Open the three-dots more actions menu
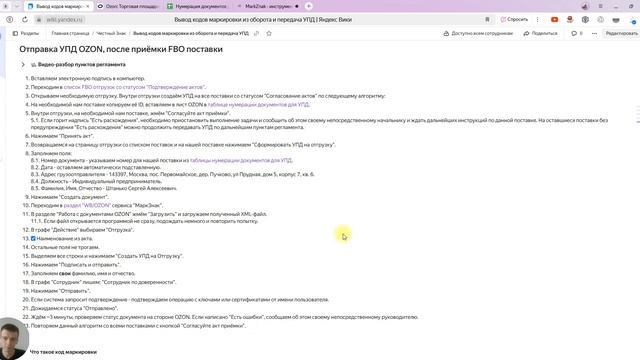The width and height of the screenshot is (640, 360). (594, 33)
